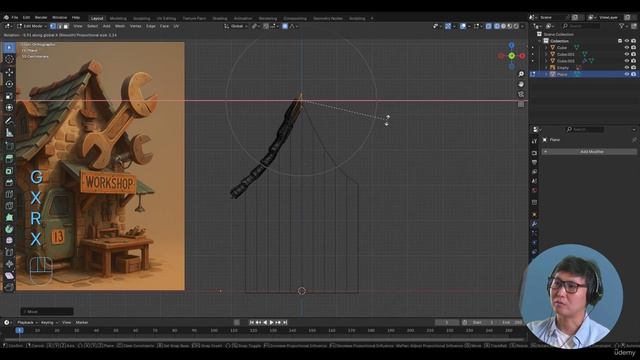Image resolution: width=640 pixels, height=360 pixels.
Task: Hide Cube object with its eye icon
Action: (627, 48)
